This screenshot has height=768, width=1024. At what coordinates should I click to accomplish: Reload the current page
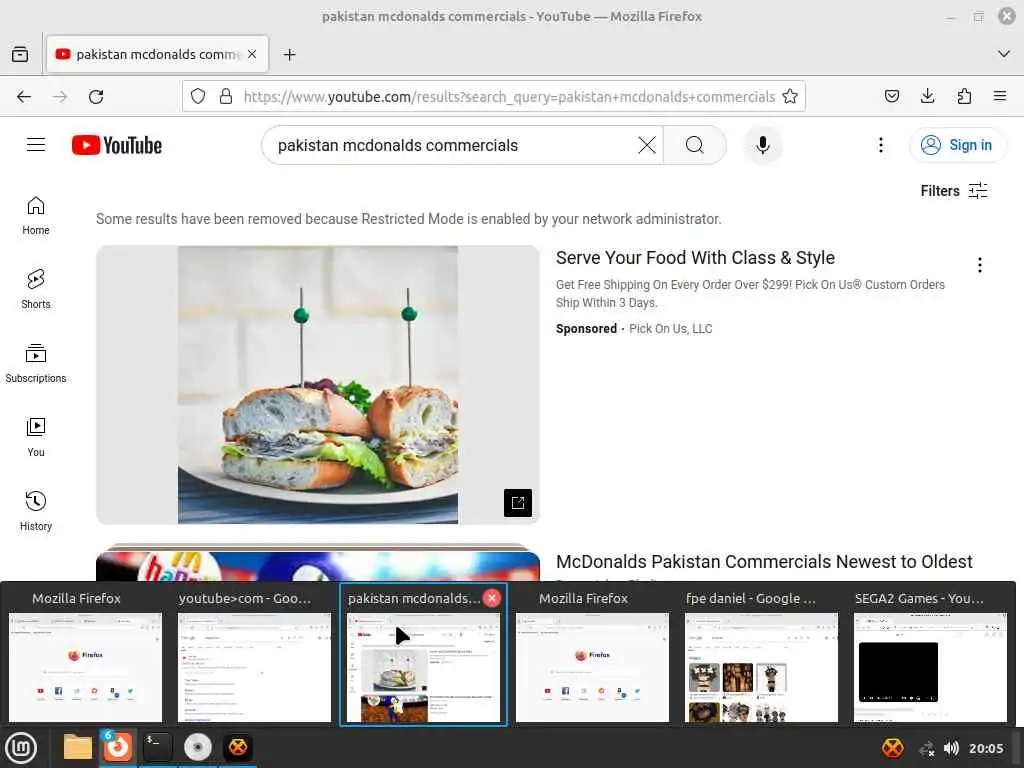coord(96,97)
